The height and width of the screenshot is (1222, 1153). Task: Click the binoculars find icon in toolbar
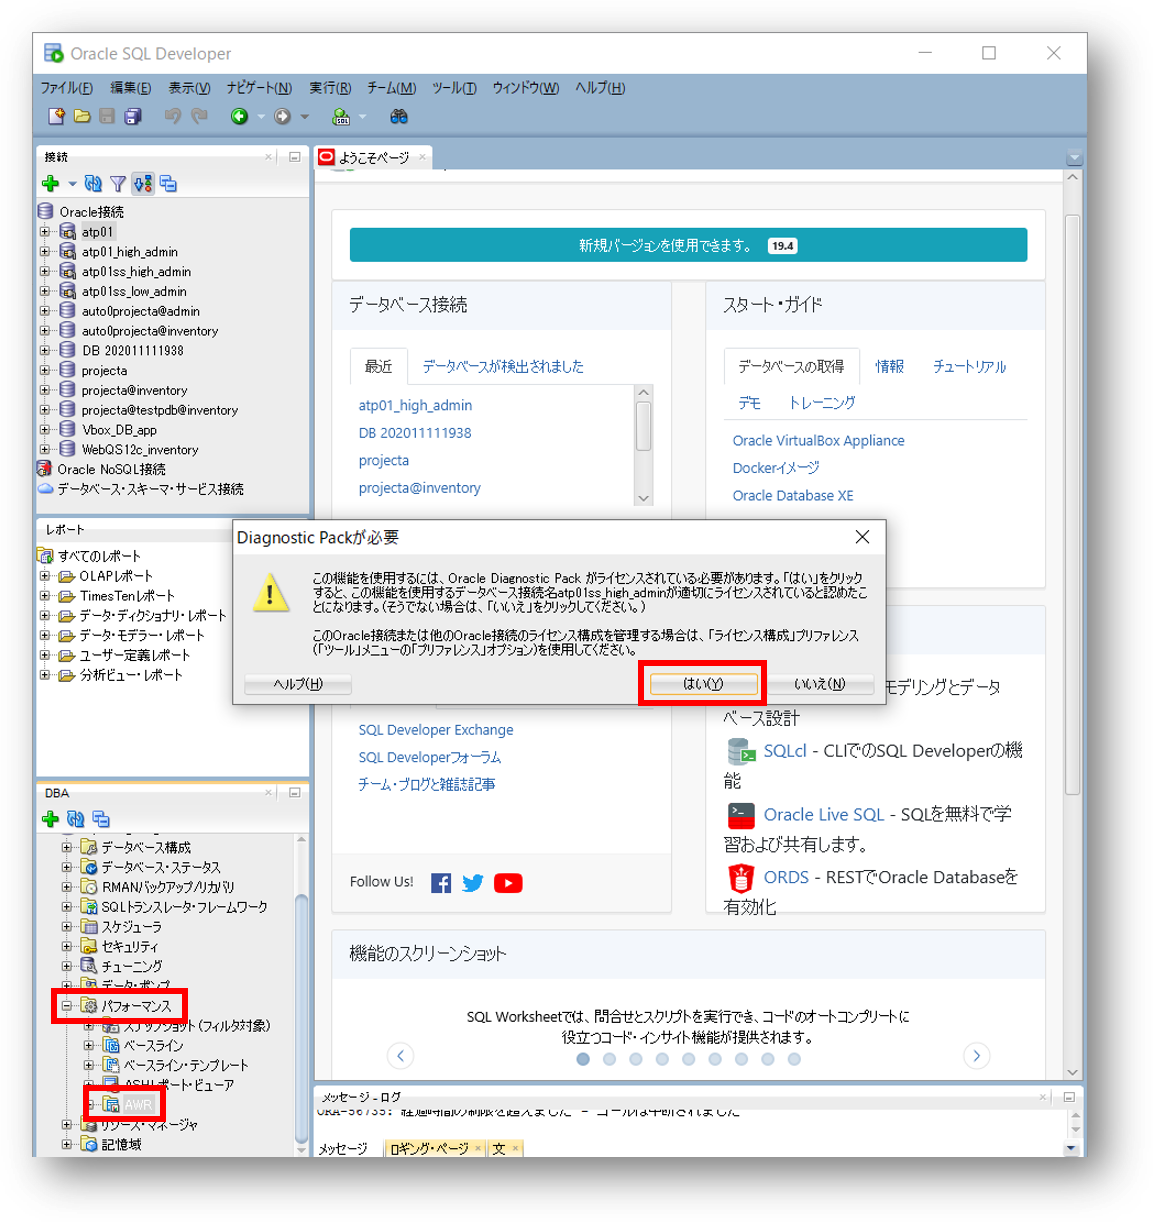pyautogui.click(x=399, y=117)
